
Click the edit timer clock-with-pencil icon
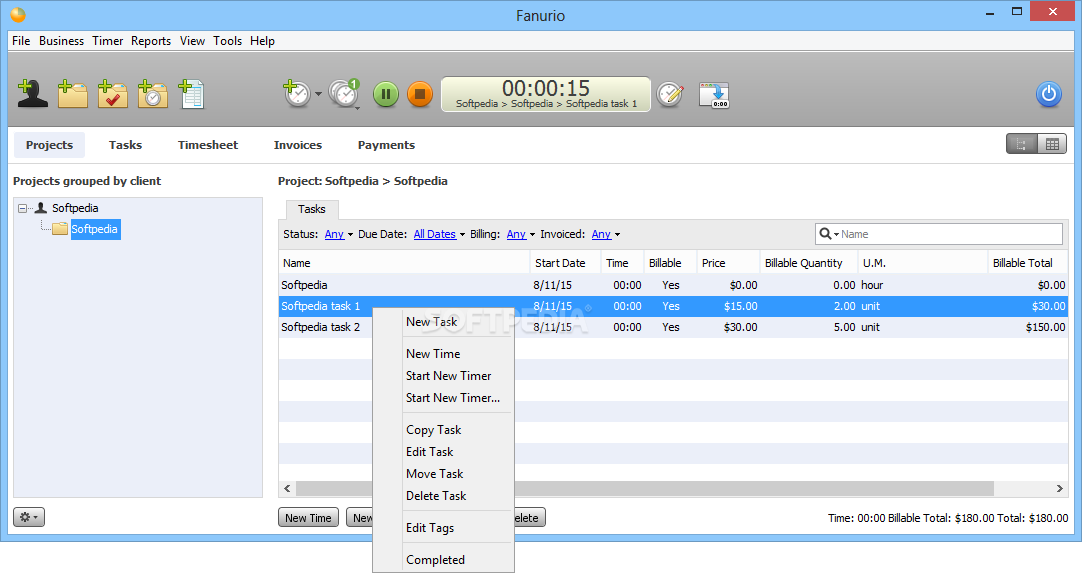670,94
